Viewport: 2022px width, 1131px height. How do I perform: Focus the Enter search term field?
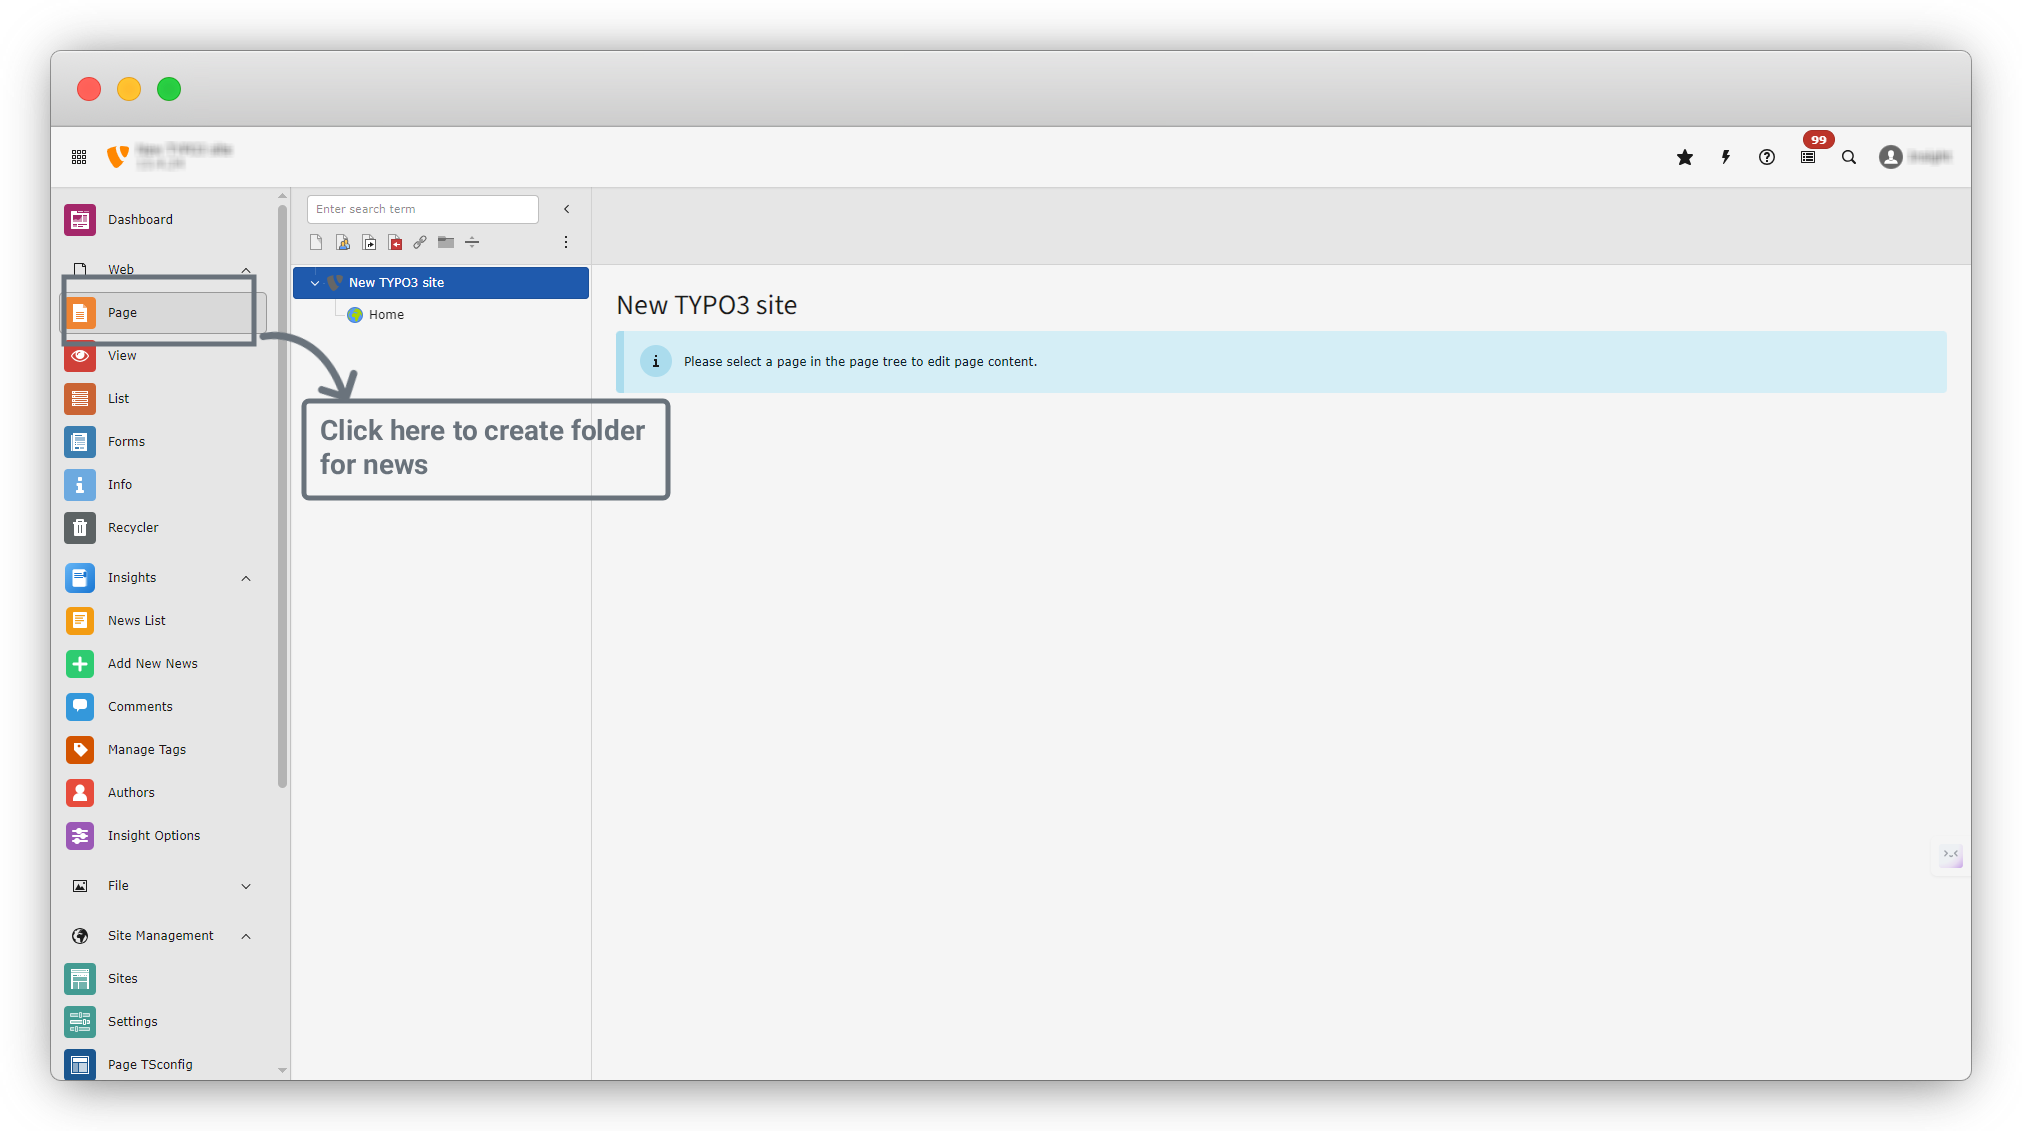pyautogui.click(x=422, y=209)
